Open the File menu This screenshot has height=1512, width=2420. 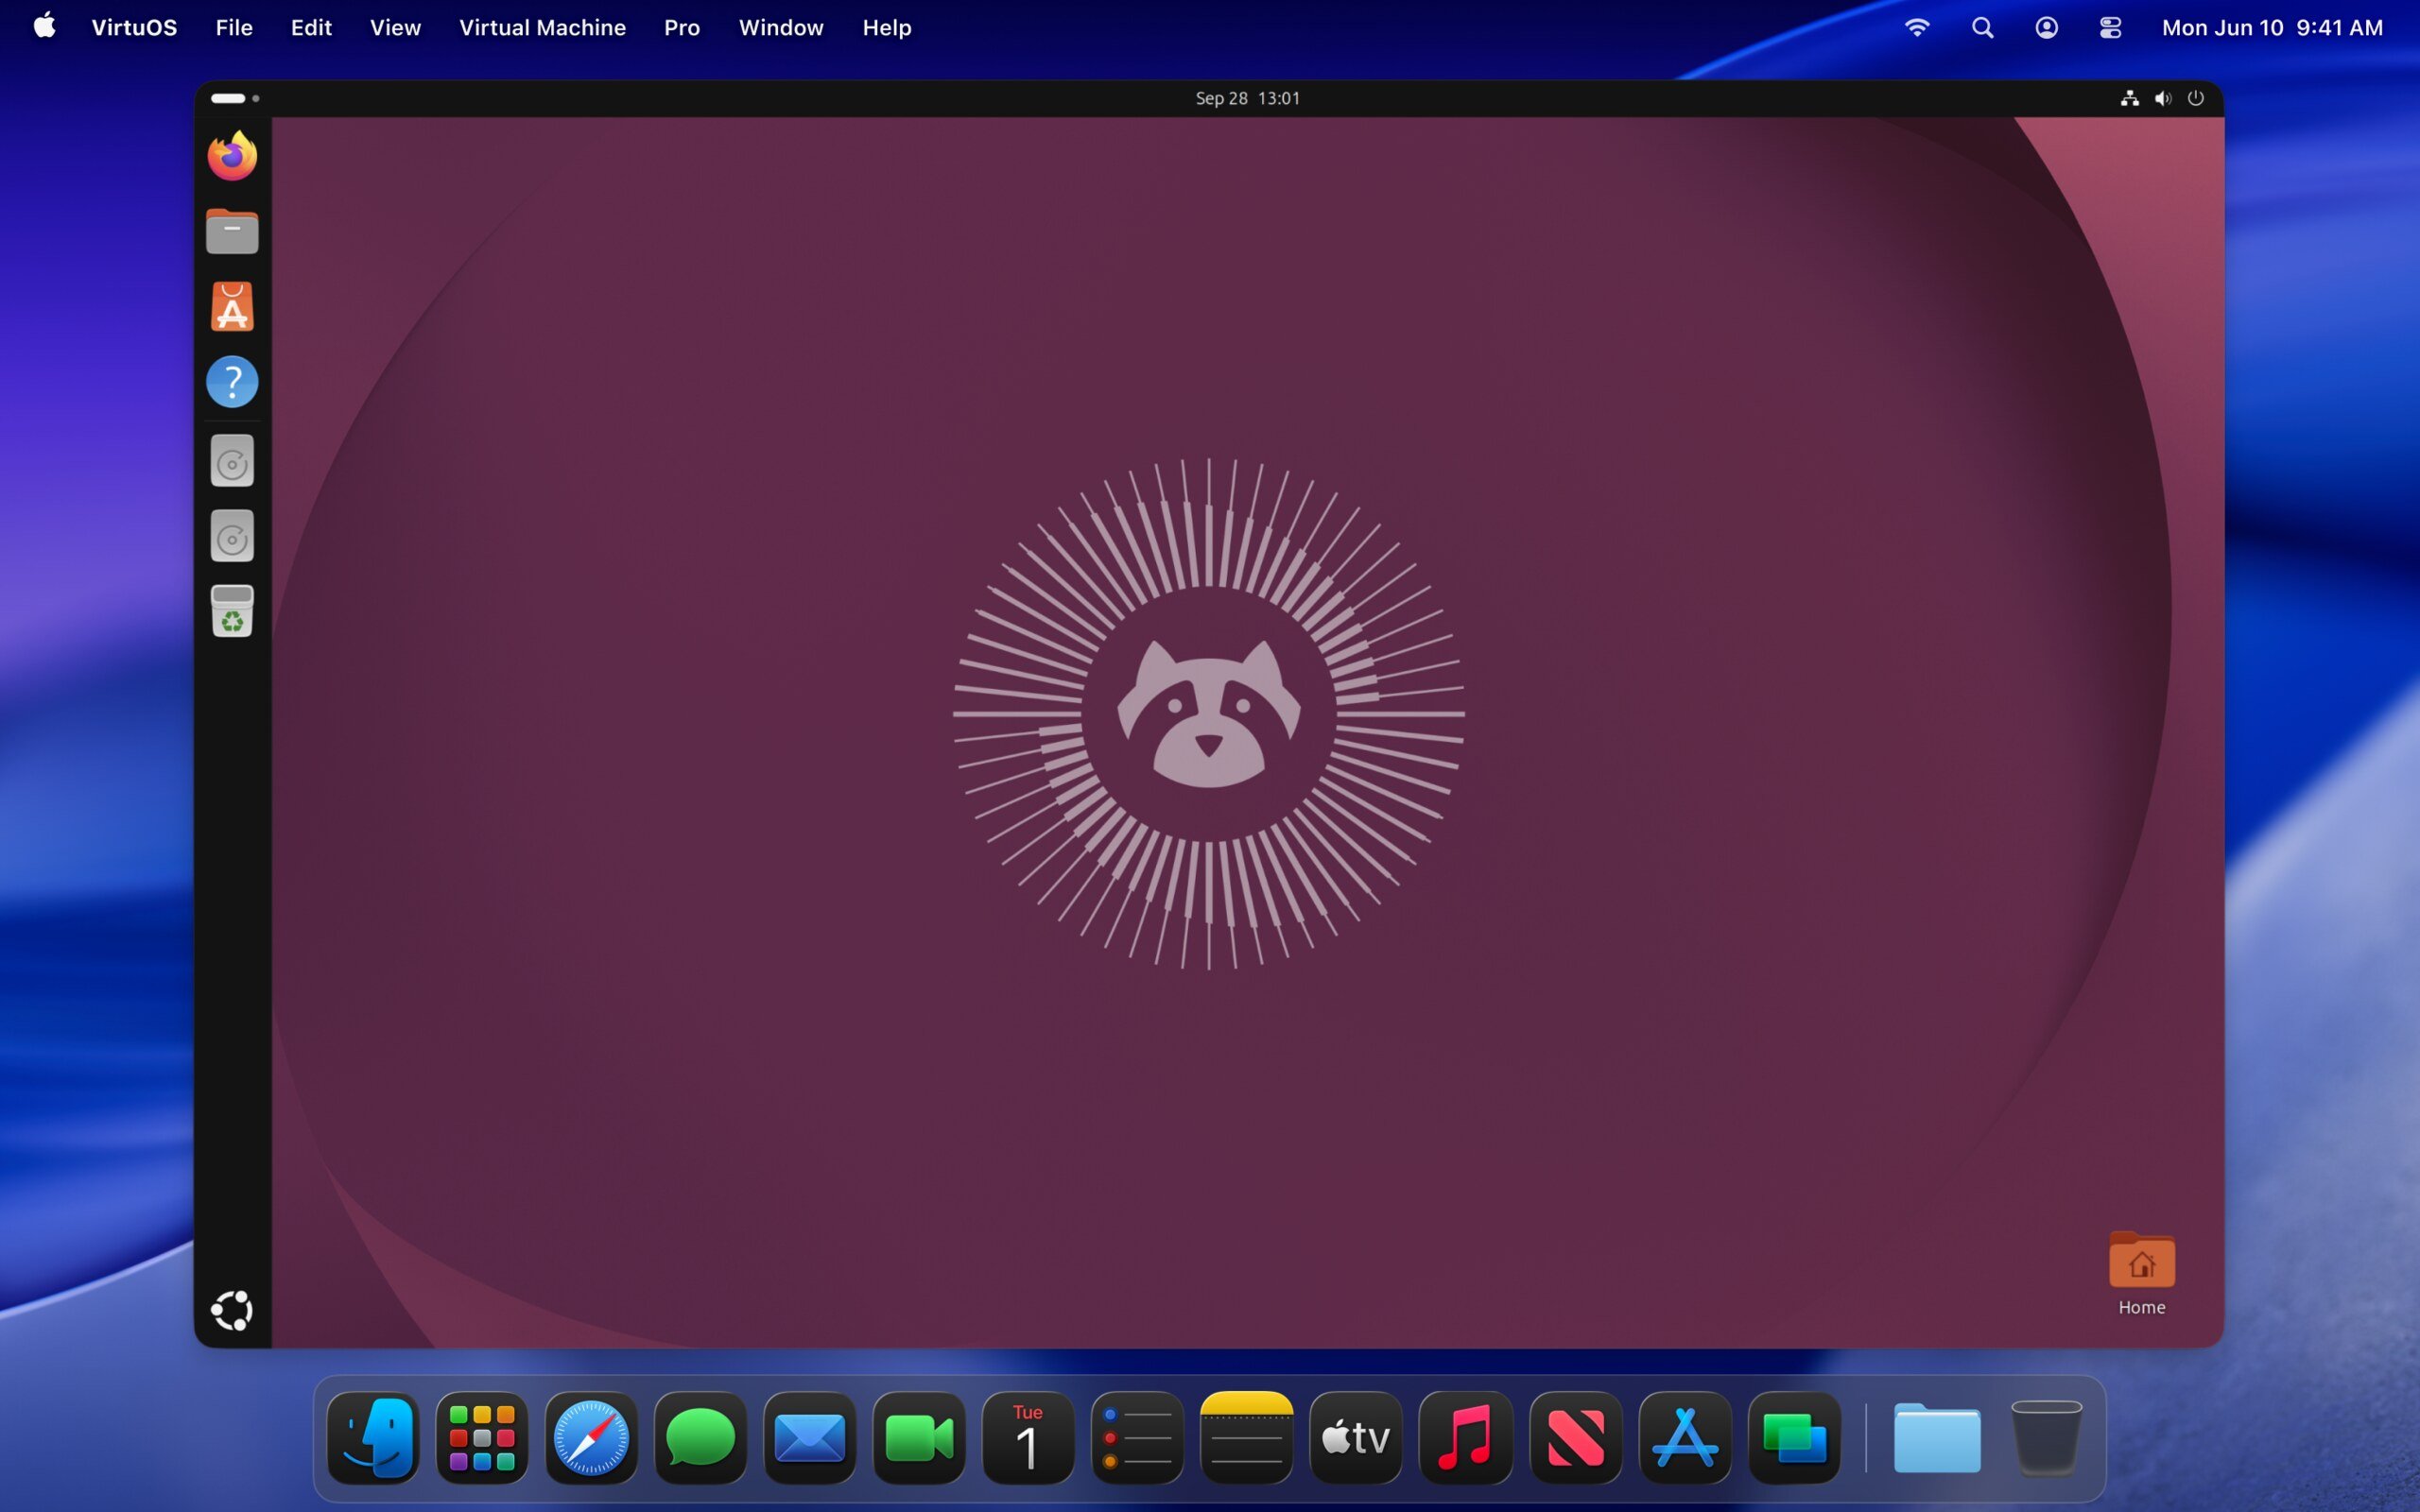click(x=234, y=28)
